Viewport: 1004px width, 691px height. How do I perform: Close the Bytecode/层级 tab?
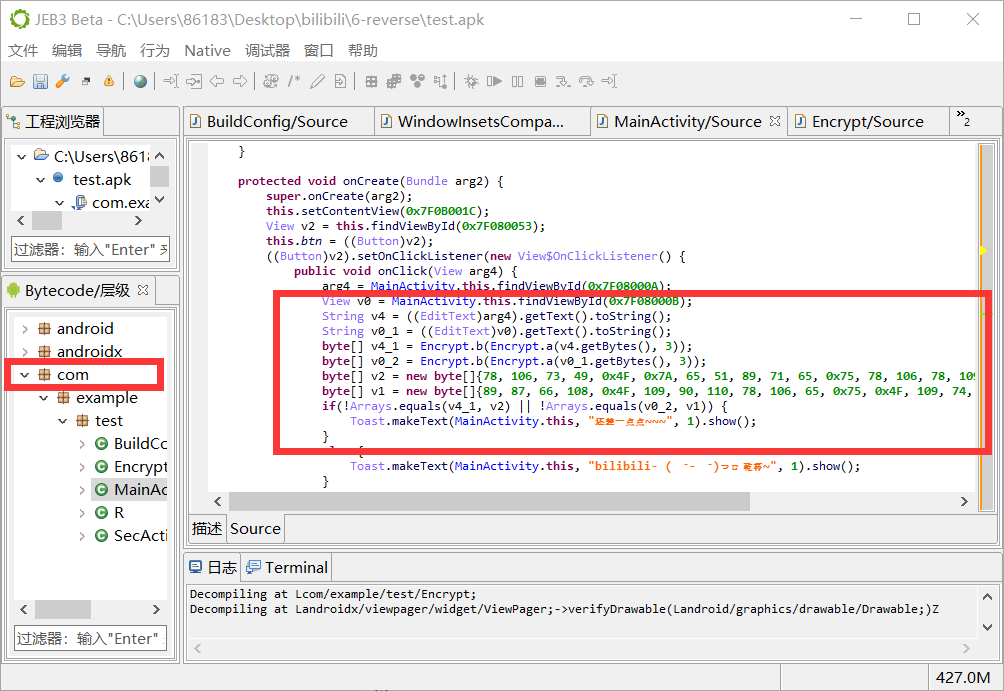[x=143, y=290]
